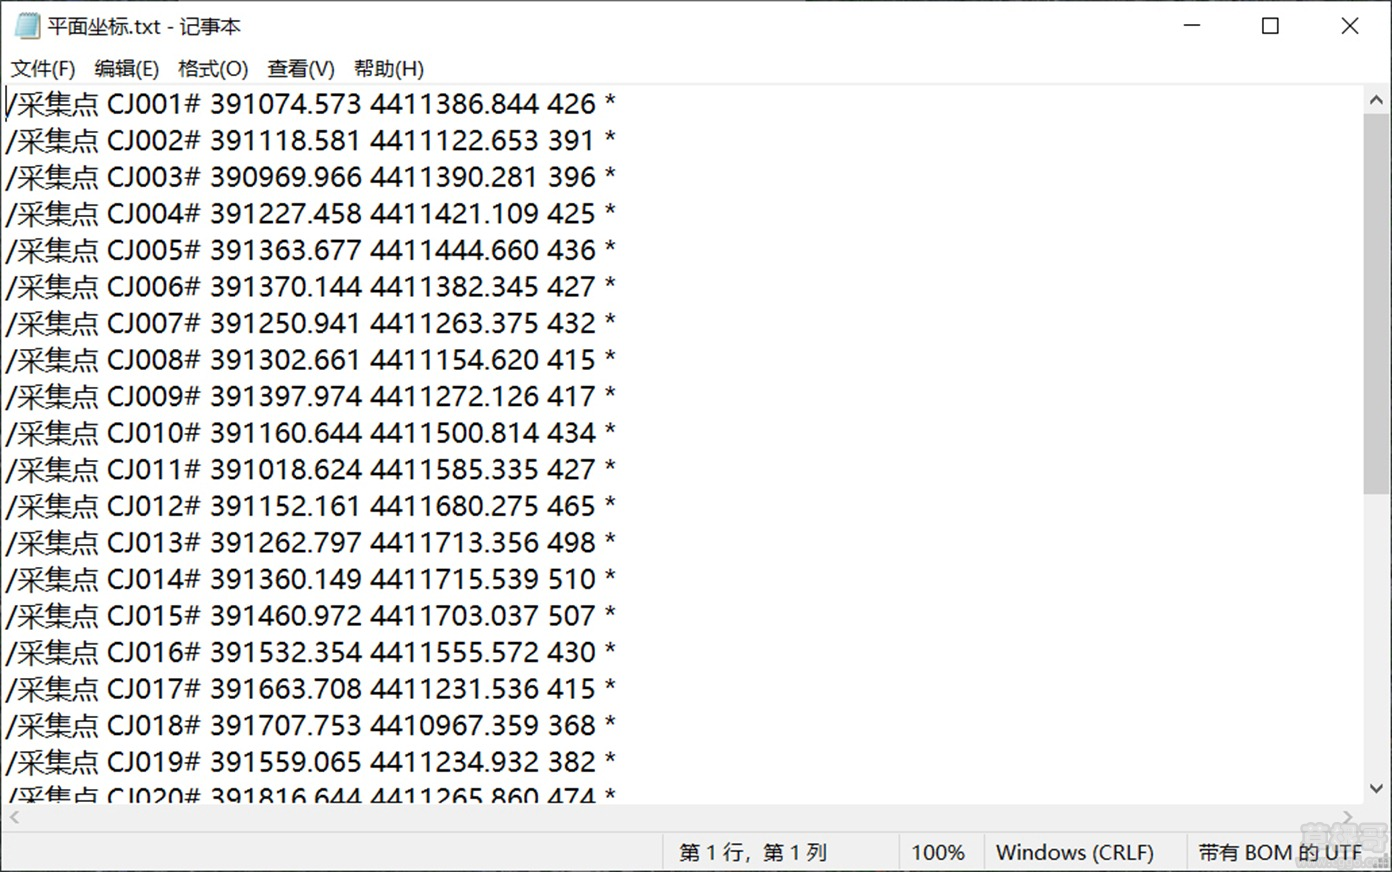This screenshot has width=1392, height=872.
Task: Open the 编辑(E) menu
Action: click(x=126, y=69)
